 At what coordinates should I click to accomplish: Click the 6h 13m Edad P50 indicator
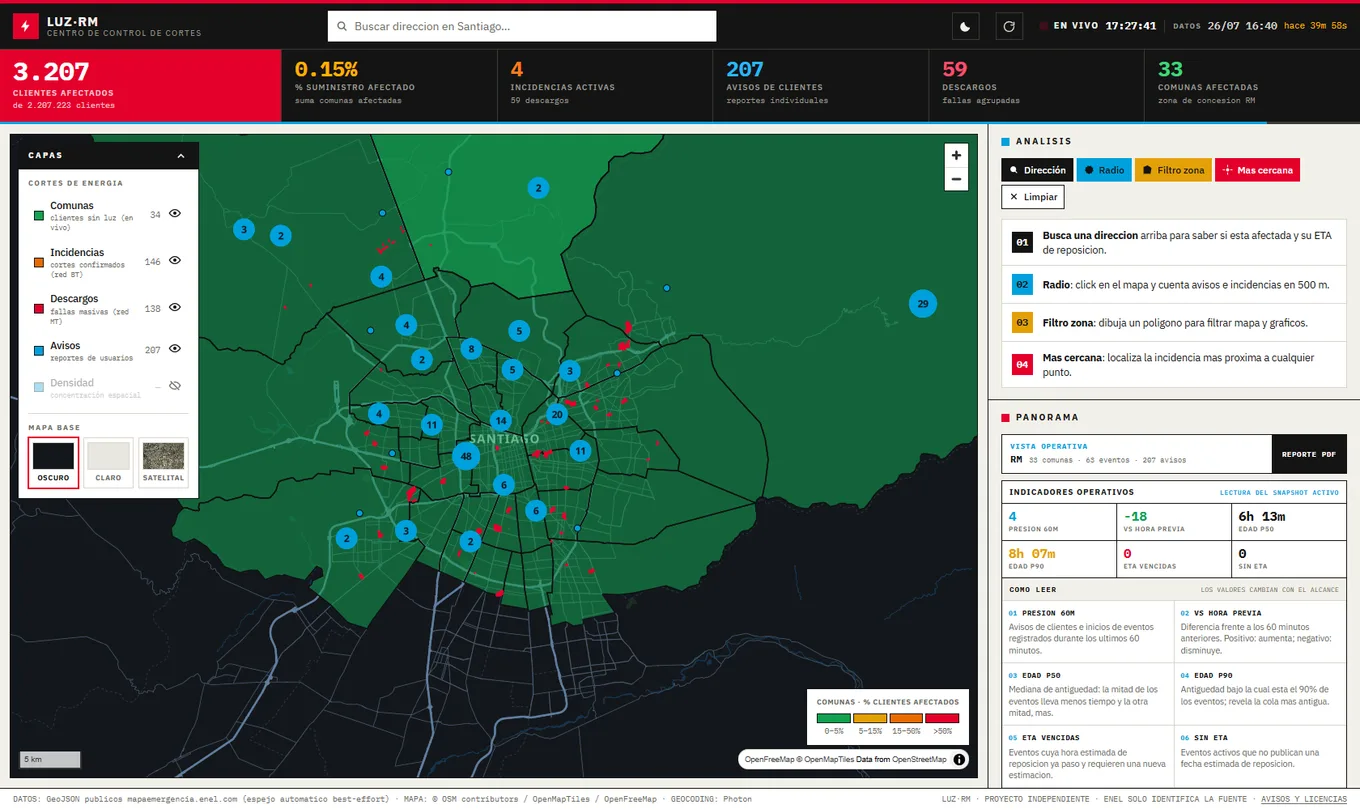[x=1289, y=521]
